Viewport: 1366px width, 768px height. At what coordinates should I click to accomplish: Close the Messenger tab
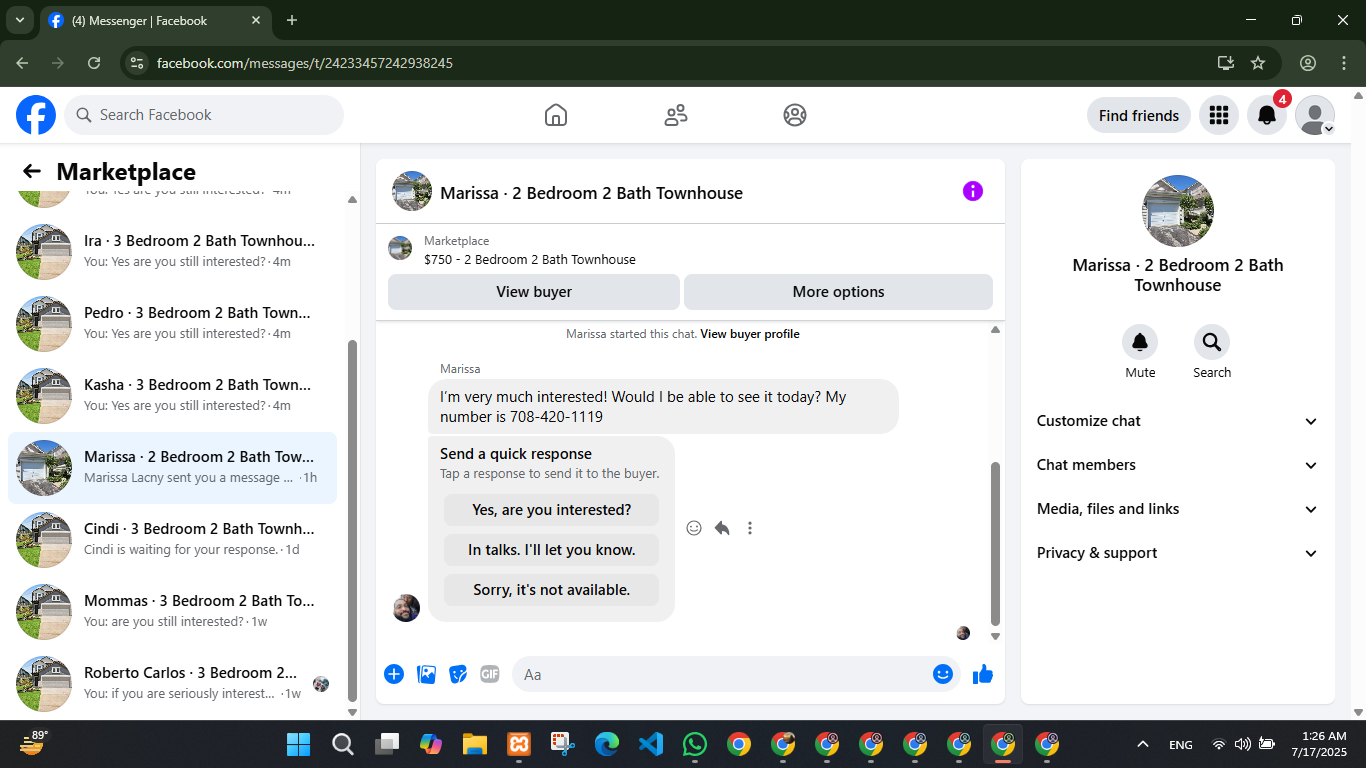pyautogui.click(x=257, y=20)
